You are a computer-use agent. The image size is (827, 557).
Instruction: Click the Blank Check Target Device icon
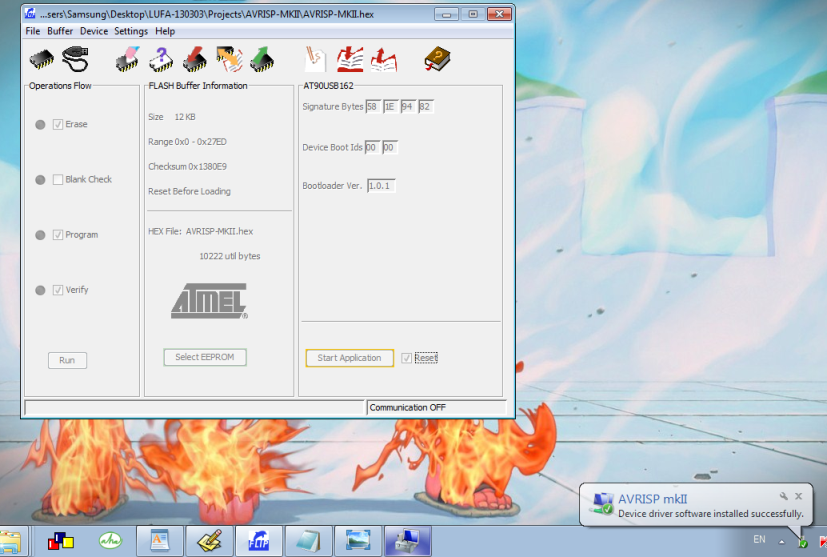tap(161, 59)
